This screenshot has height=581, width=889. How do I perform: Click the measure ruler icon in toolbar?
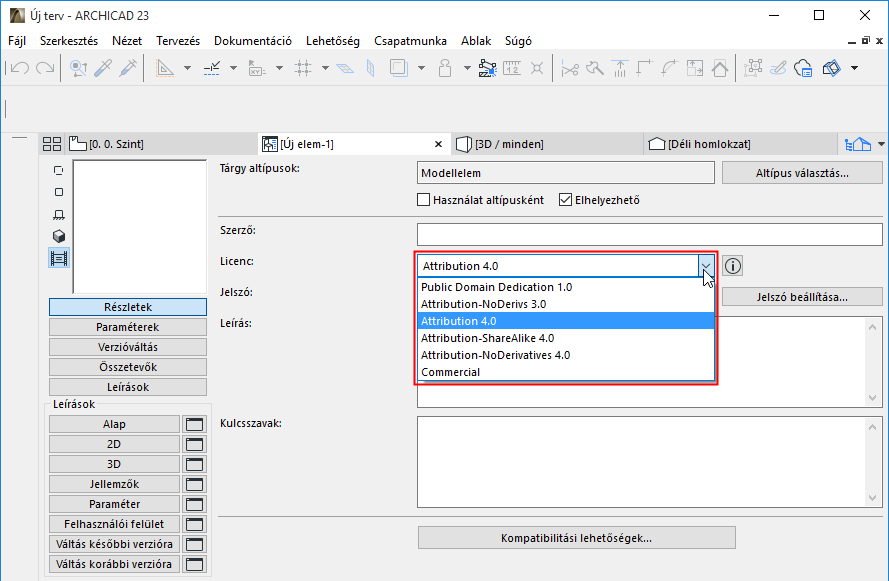coord(512,68)
